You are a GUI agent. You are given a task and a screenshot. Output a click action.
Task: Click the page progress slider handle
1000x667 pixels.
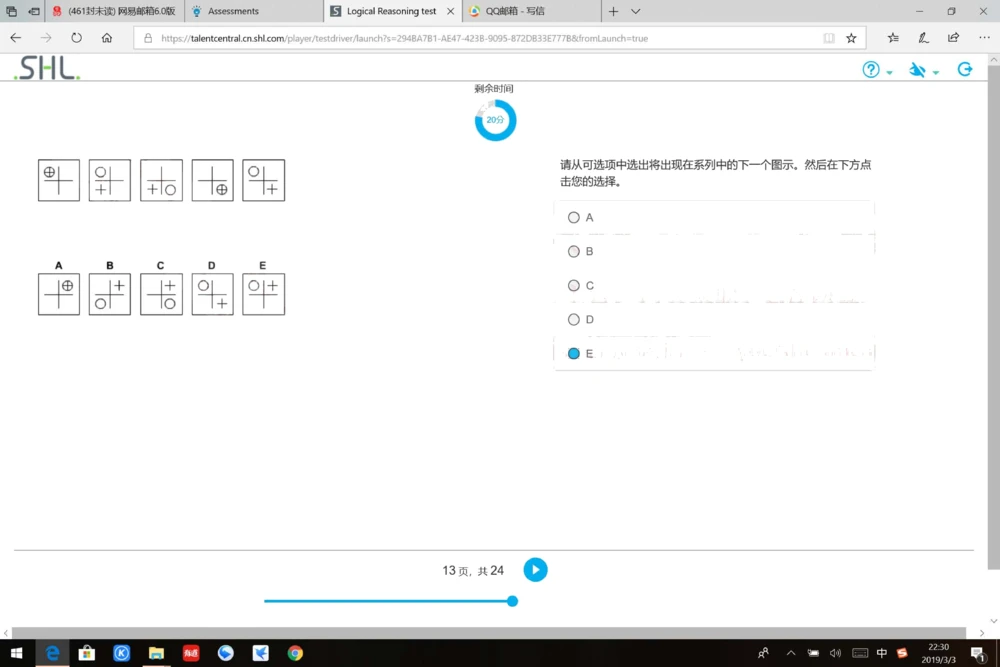coord(512,601)
